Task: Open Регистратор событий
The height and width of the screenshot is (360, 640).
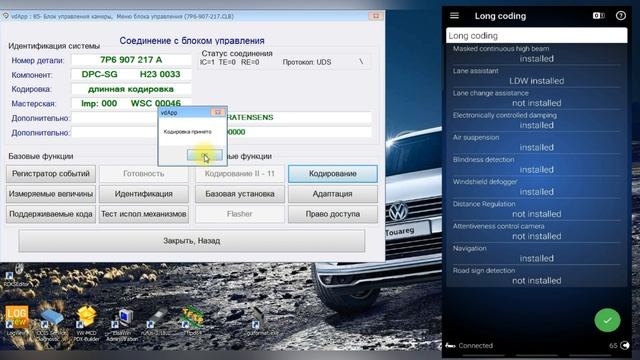Action: pos(51,173)
